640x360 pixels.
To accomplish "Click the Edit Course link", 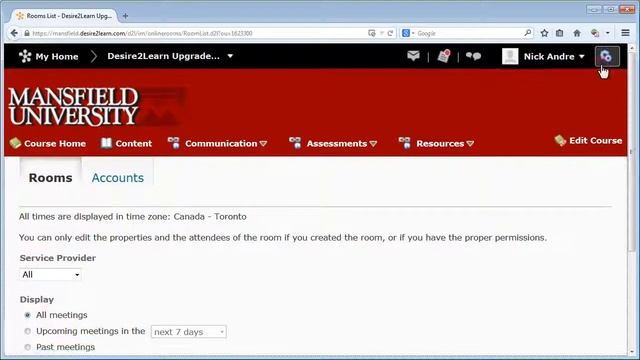I will (596, 140).
